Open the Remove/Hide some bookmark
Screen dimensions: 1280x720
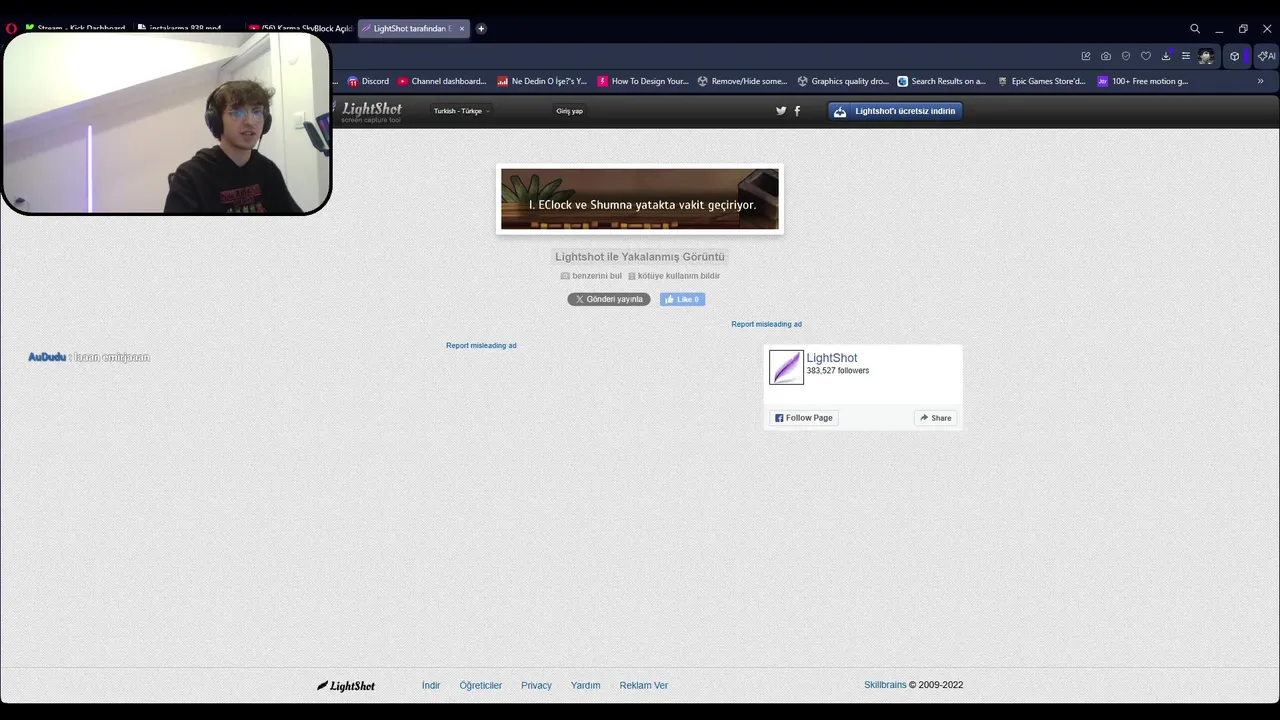pyautogui.click(x=742, y=81)
